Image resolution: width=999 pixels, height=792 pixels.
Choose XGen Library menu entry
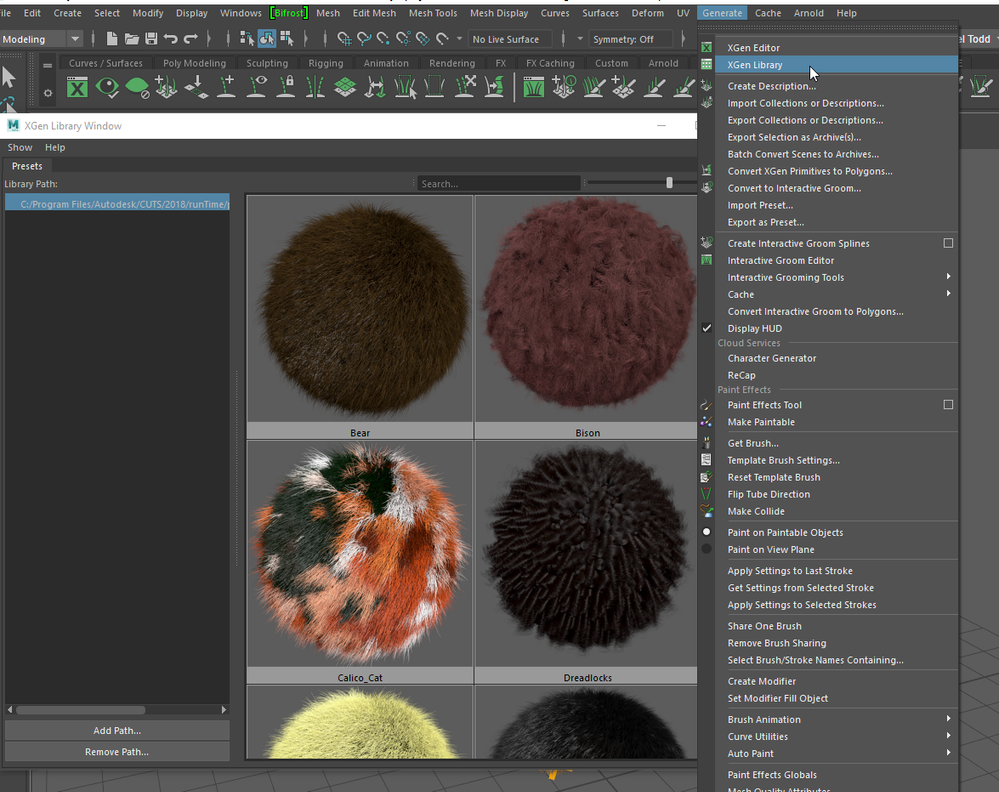[x=836, y=64]
